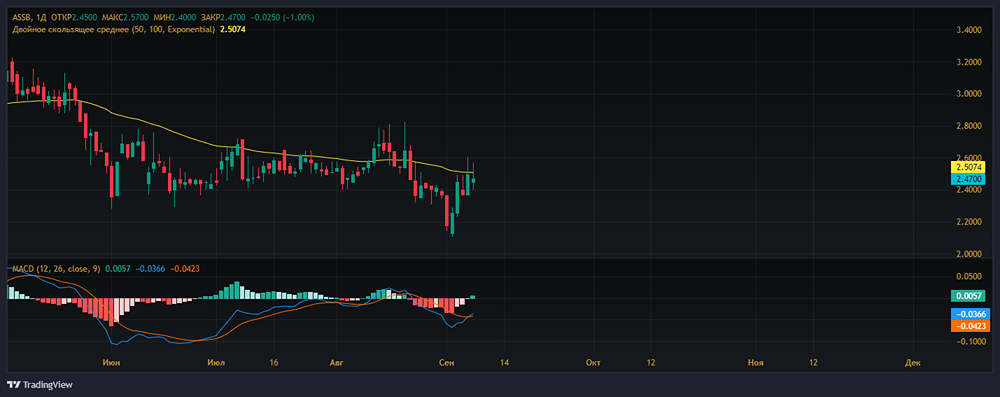Select the Окт label on time axis
The width and height of the screenshot is (1000, 397).
click(x=592, y=362)
